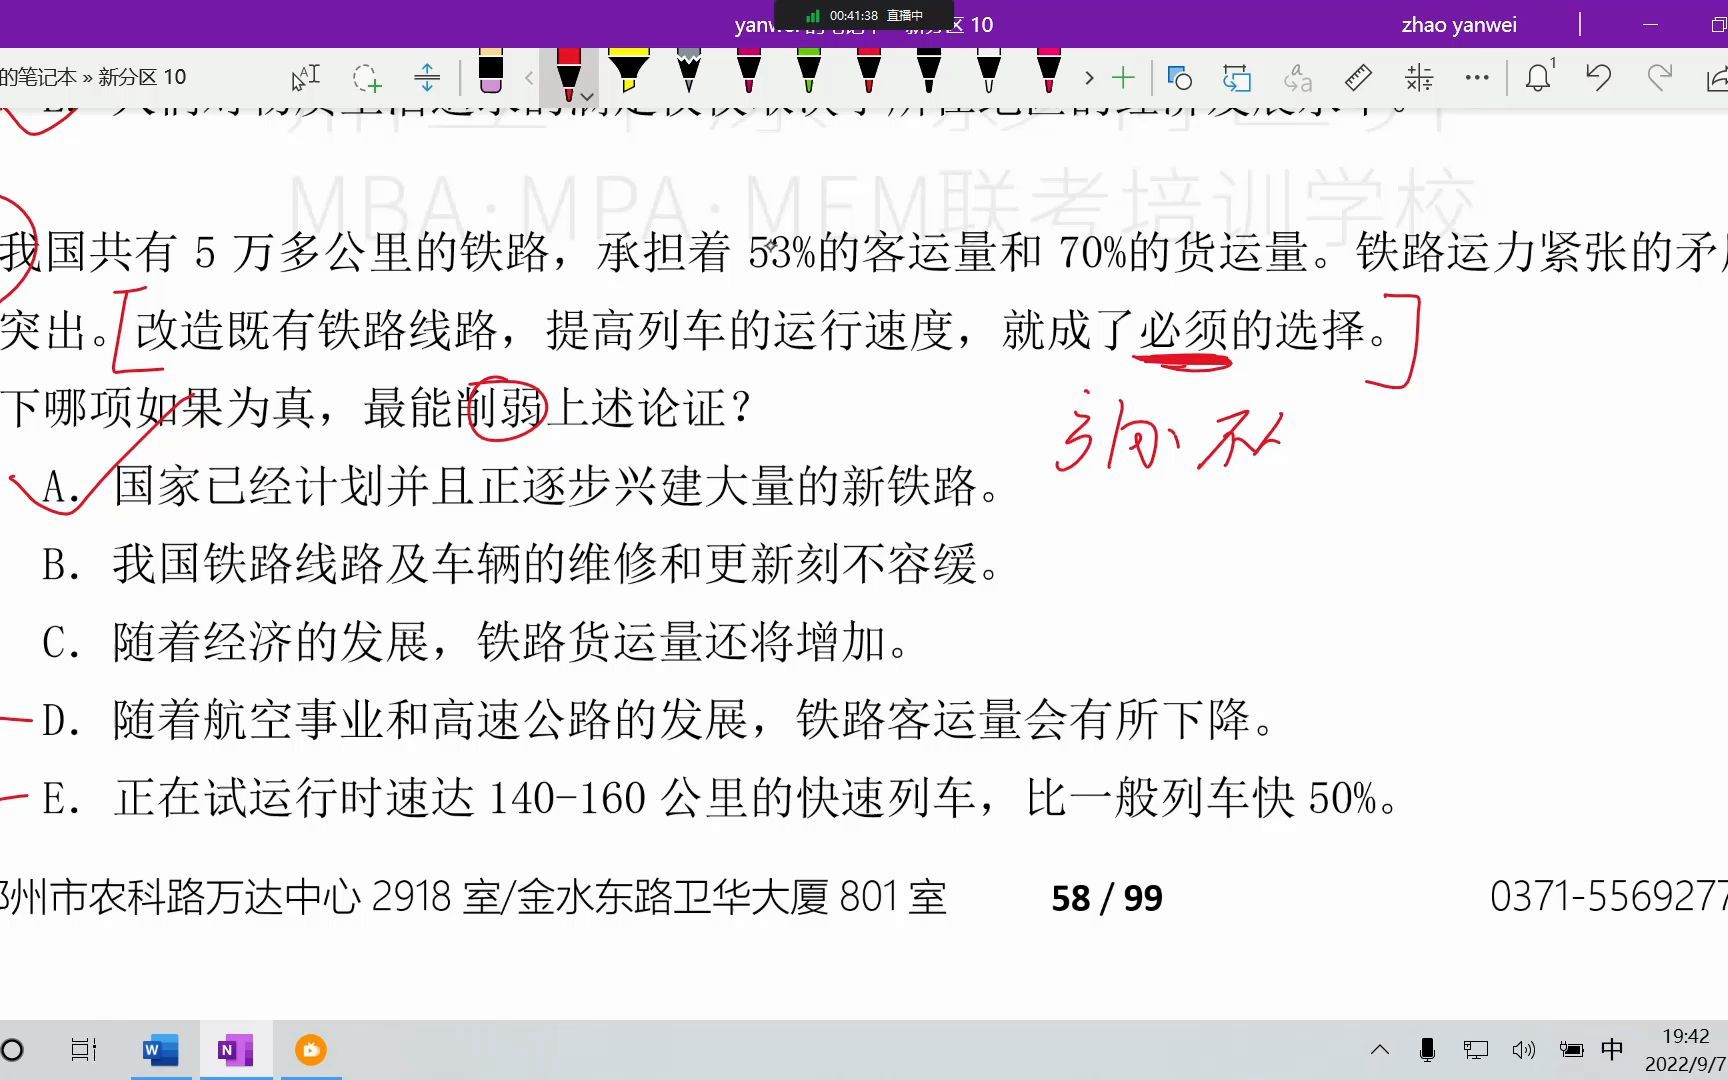Open the Shapes tool
1728x1080 pixels.
click(x=1179, y=77)
